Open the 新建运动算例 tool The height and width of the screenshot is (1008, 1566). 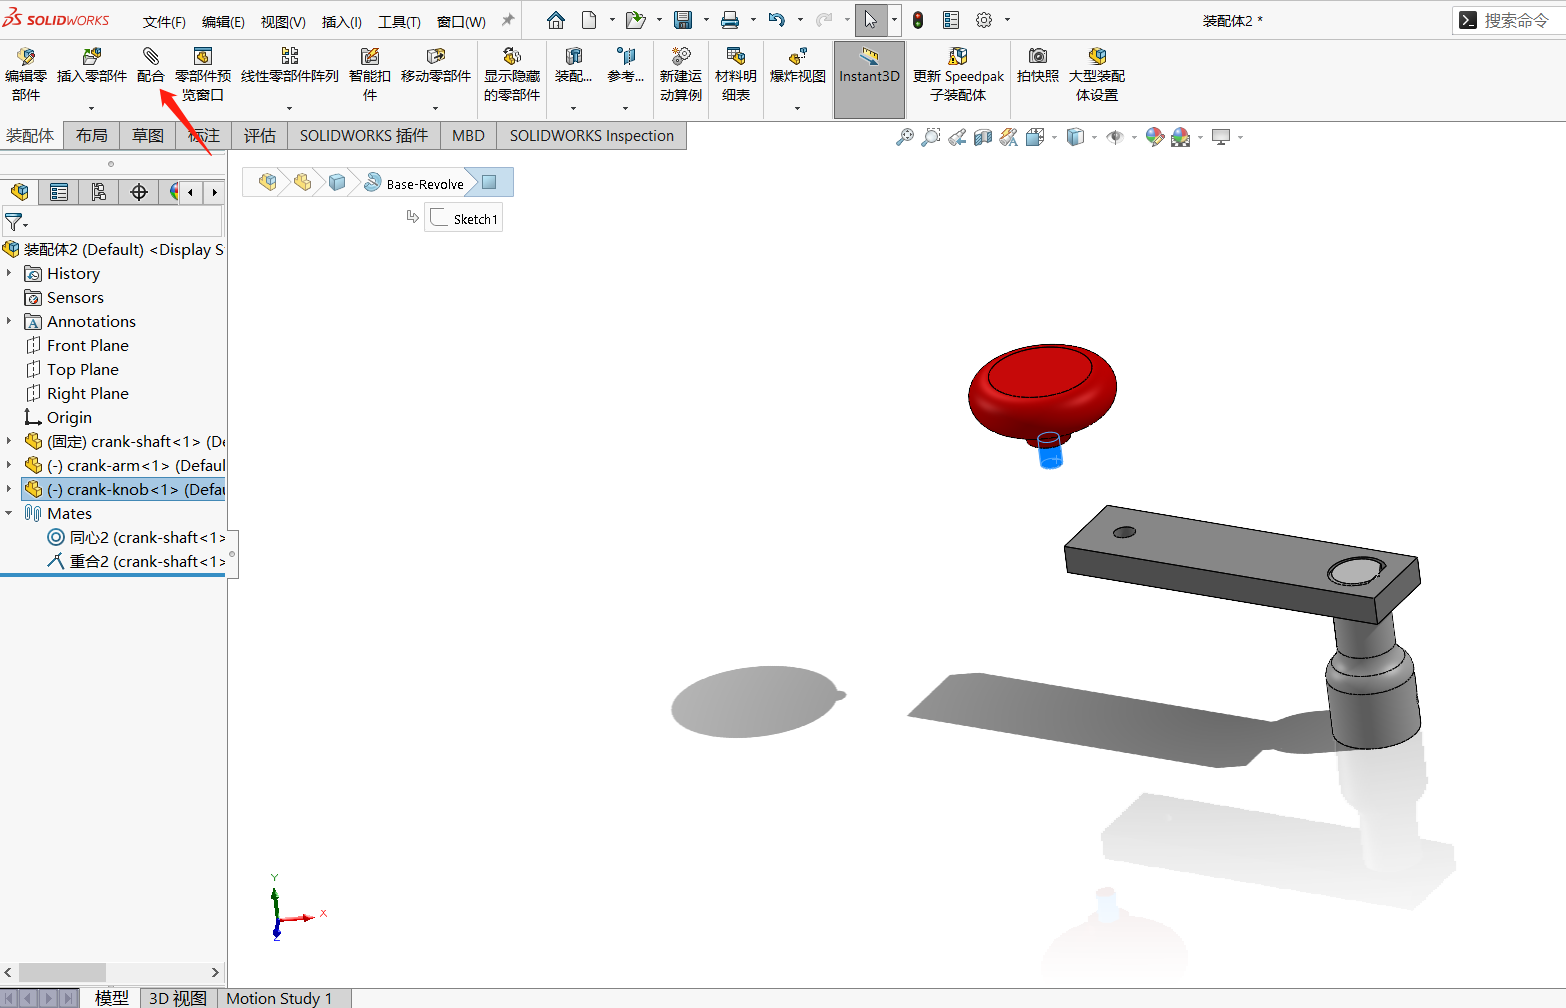point(681,74)
